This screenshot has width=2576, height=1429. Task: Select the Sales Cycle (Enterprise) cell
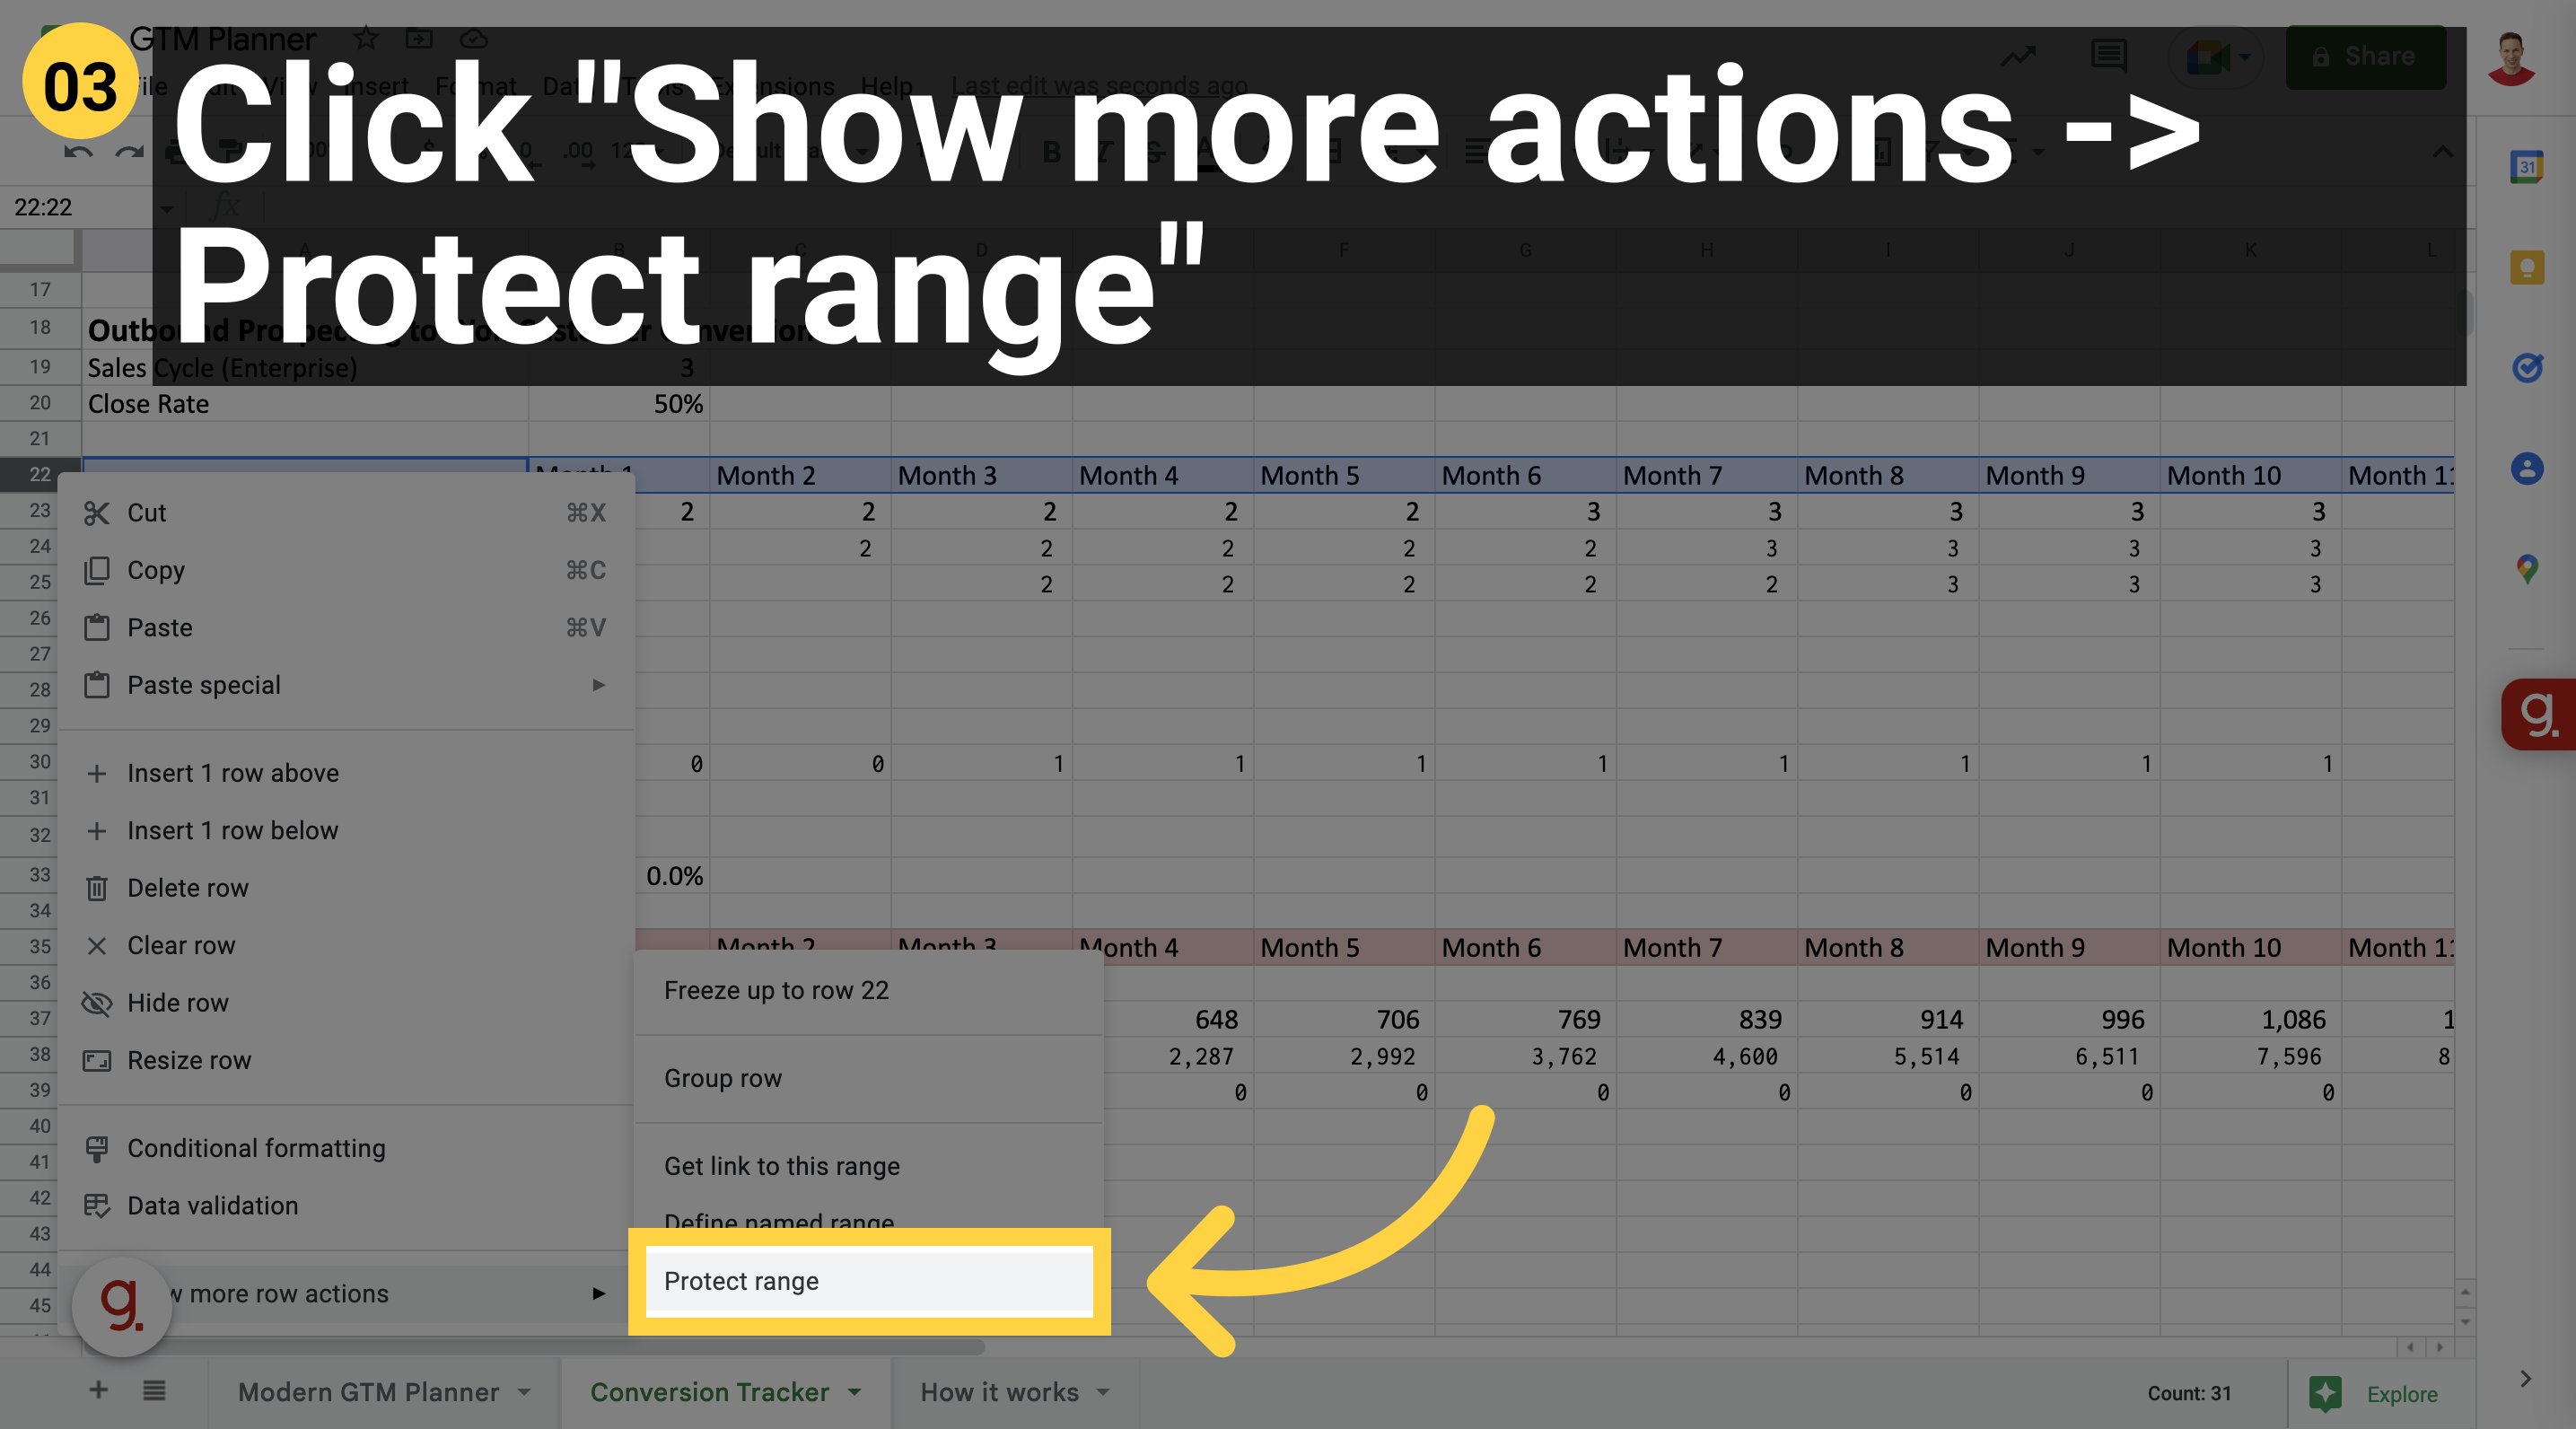click(305, 368)
